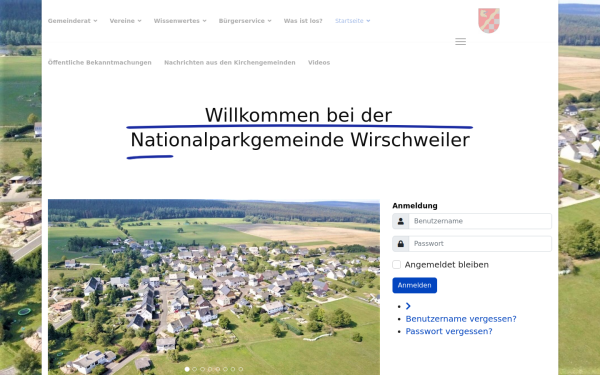Focus the Passwort input field
The image size is (600, 375).
coord(480,244)
